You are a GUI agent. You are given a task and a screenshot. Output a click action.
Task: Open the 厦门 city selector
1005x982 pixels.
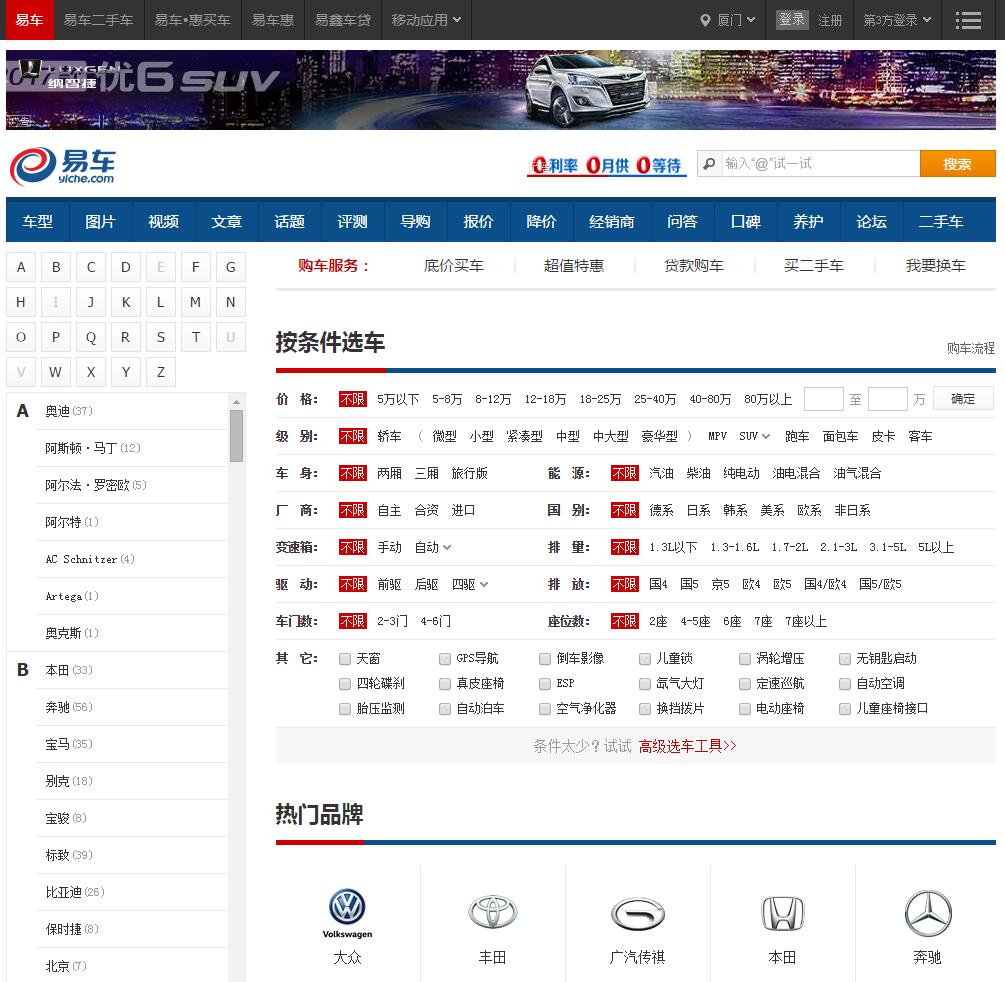tap(729, 20)
